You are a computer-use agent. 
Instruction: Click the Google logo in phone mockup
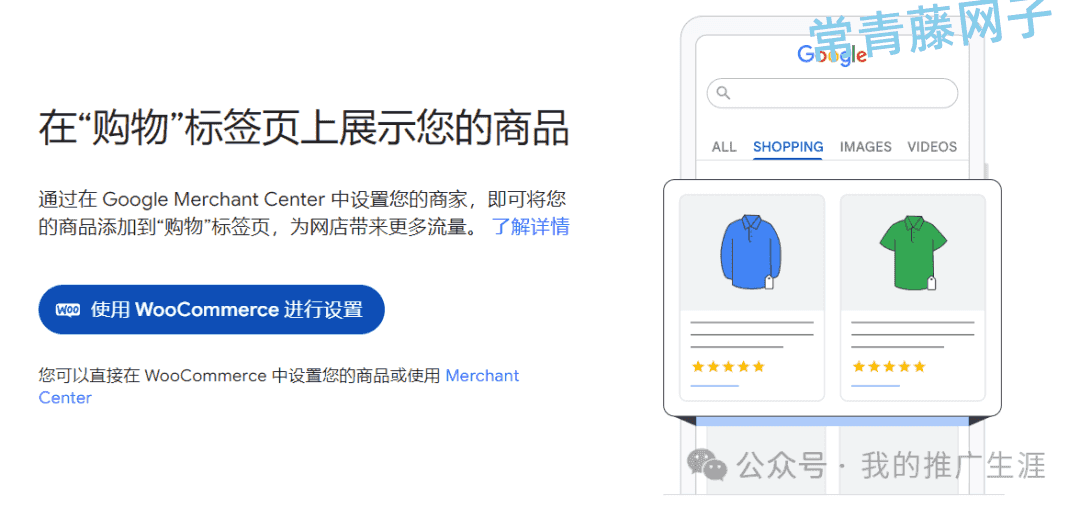click(831, 54)
